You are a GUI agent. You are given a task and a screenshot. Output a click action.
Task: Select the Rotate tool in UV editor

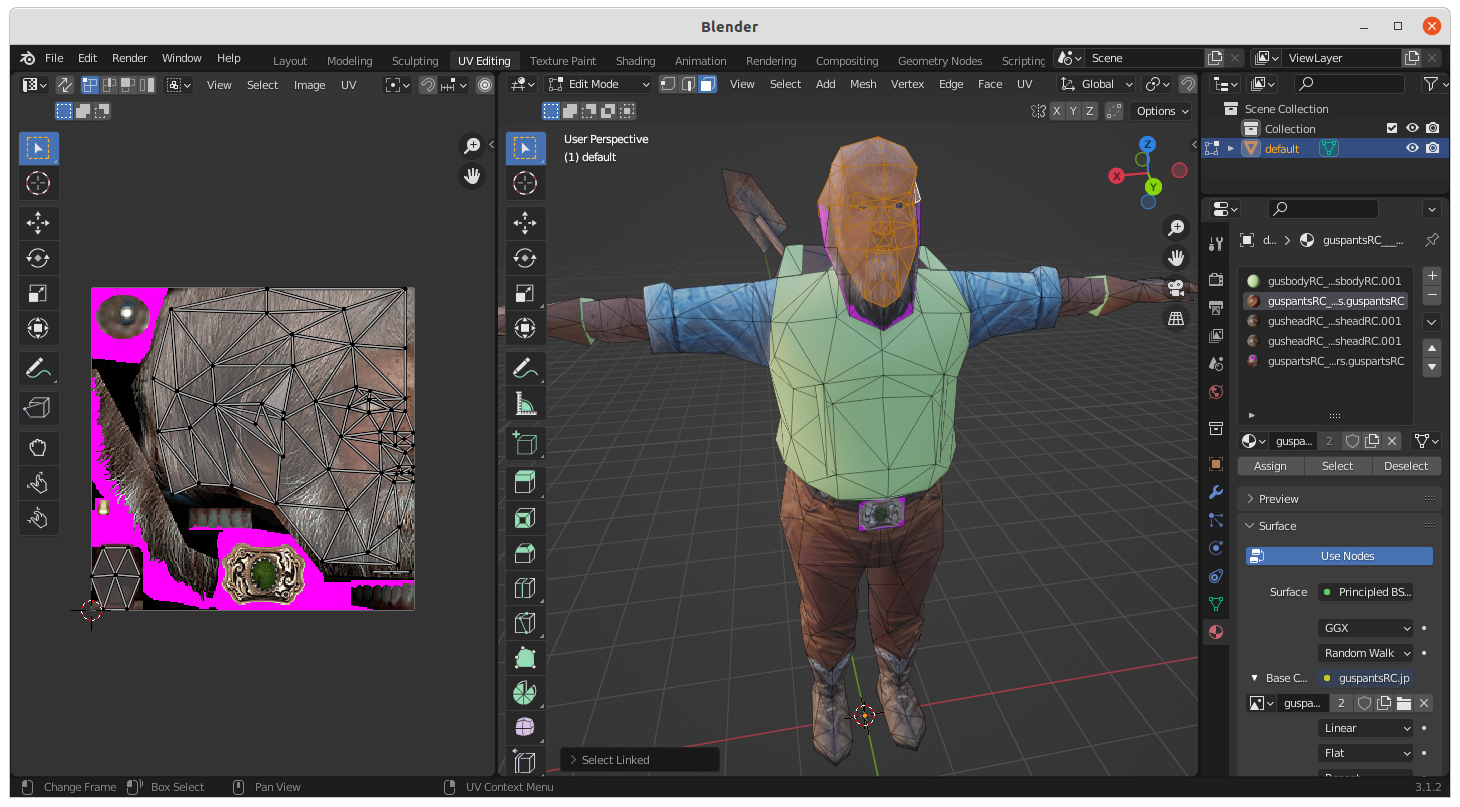(x=38, y=258)
